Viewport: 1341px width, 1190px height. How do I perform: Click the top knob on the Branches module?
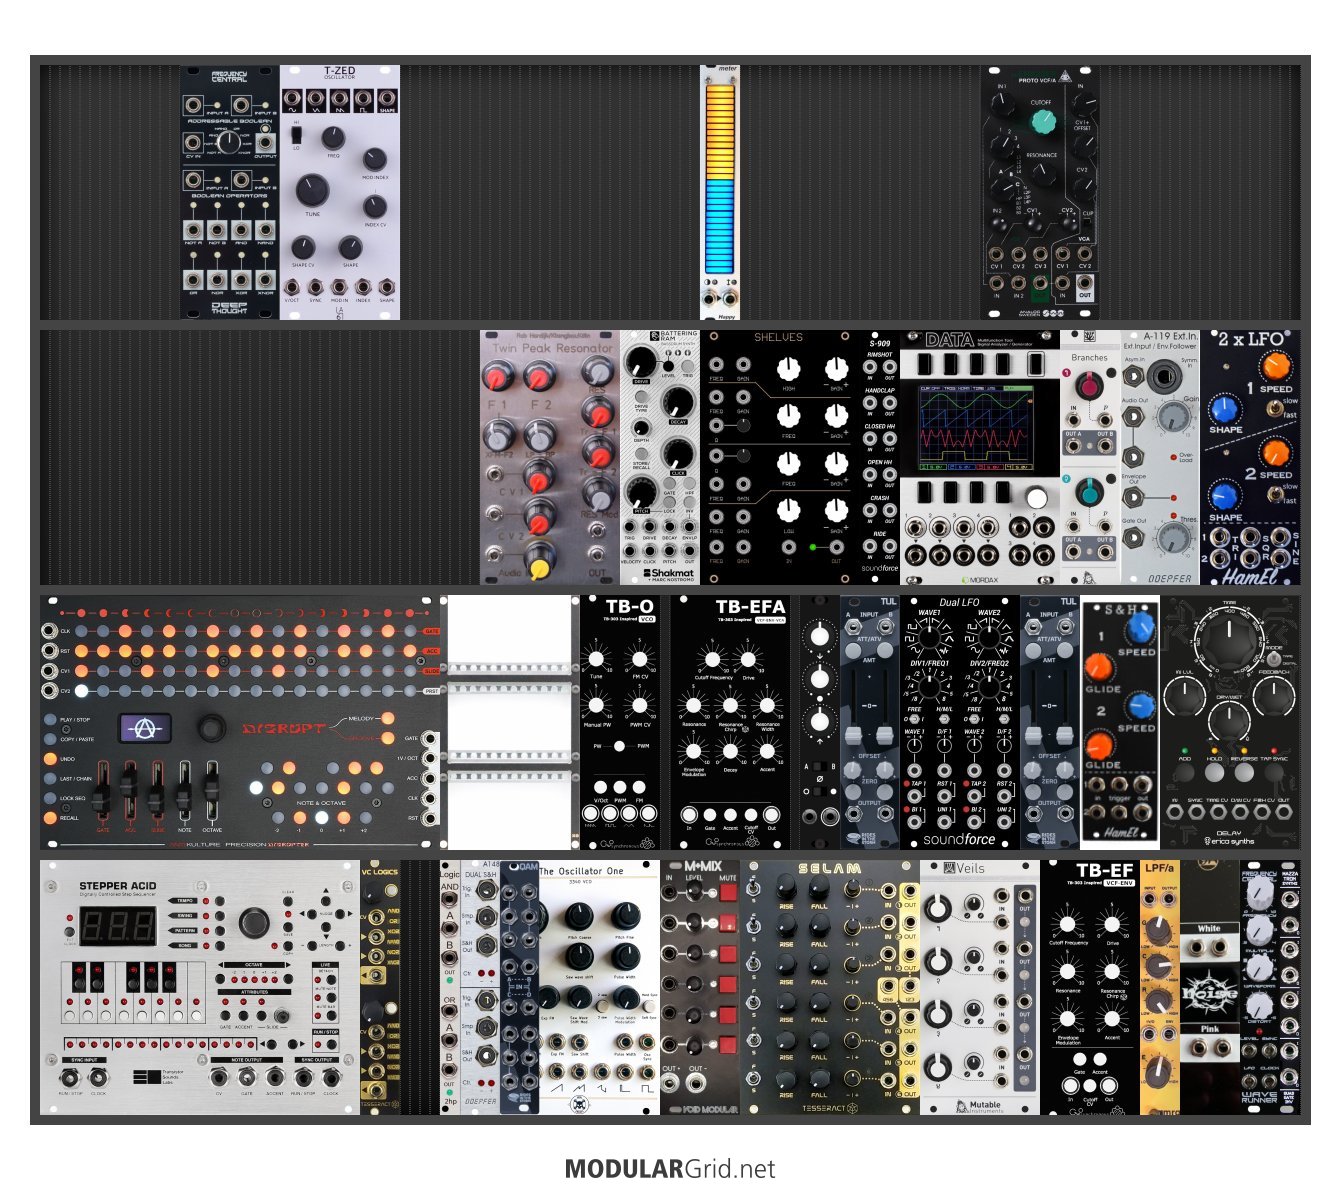point(1088,384)
